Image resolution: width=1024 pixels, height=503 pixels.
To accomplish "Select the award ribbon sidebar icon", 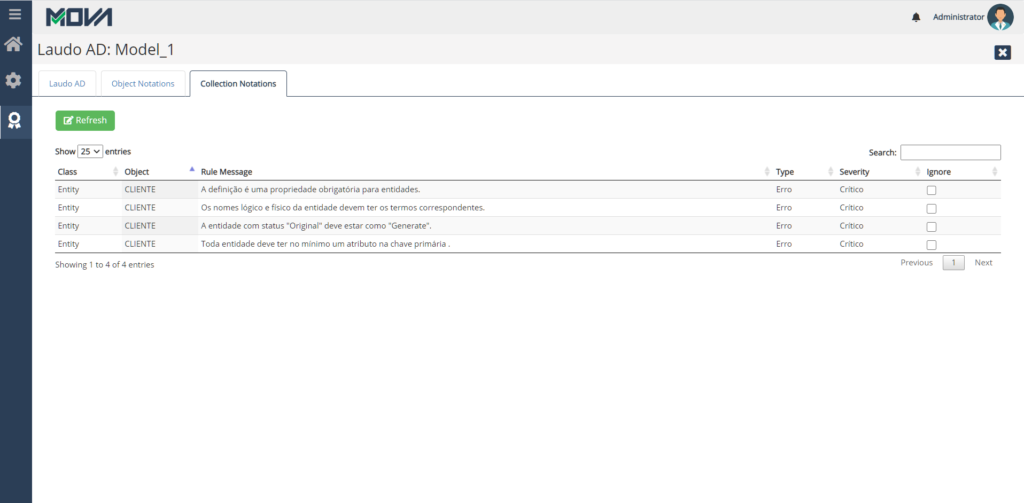I will [x=15, y=120].
